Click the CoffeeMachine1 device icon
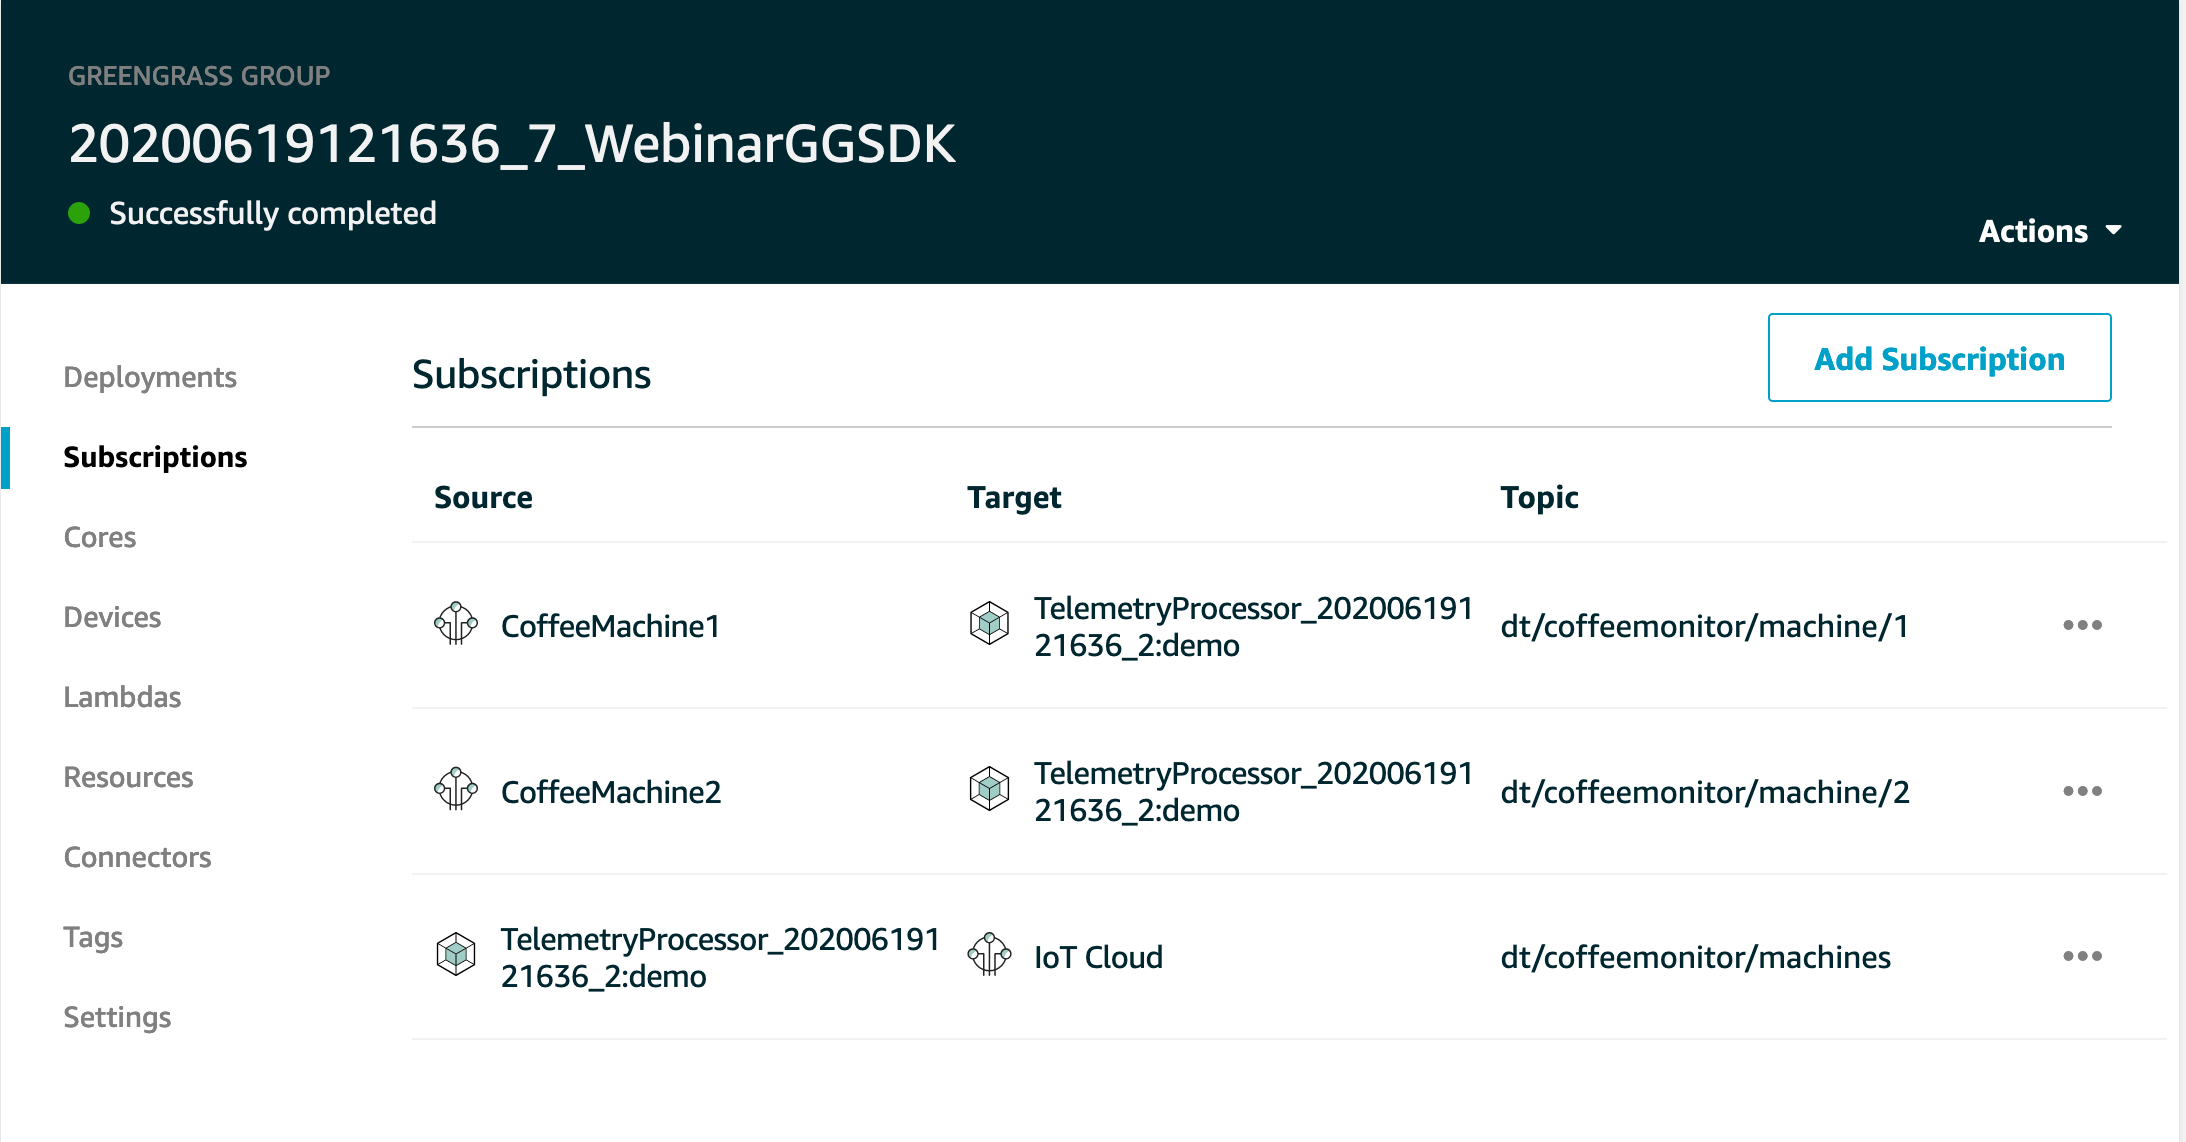The image size is (2186, 1142). pyautogui.click(x=454, y=624)
